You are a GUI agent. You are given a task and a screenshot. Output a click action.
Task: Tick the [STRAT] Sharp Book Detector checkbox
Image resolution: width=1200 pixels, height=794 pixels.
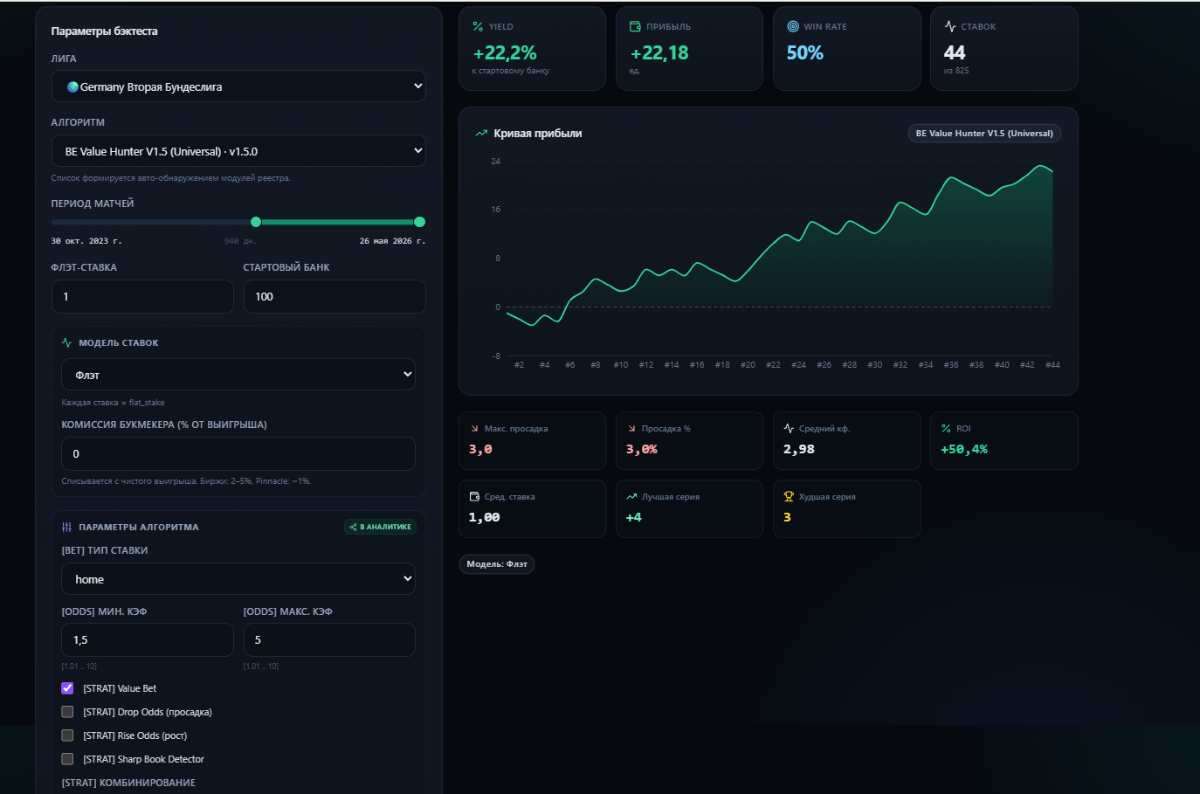[67, 759]
